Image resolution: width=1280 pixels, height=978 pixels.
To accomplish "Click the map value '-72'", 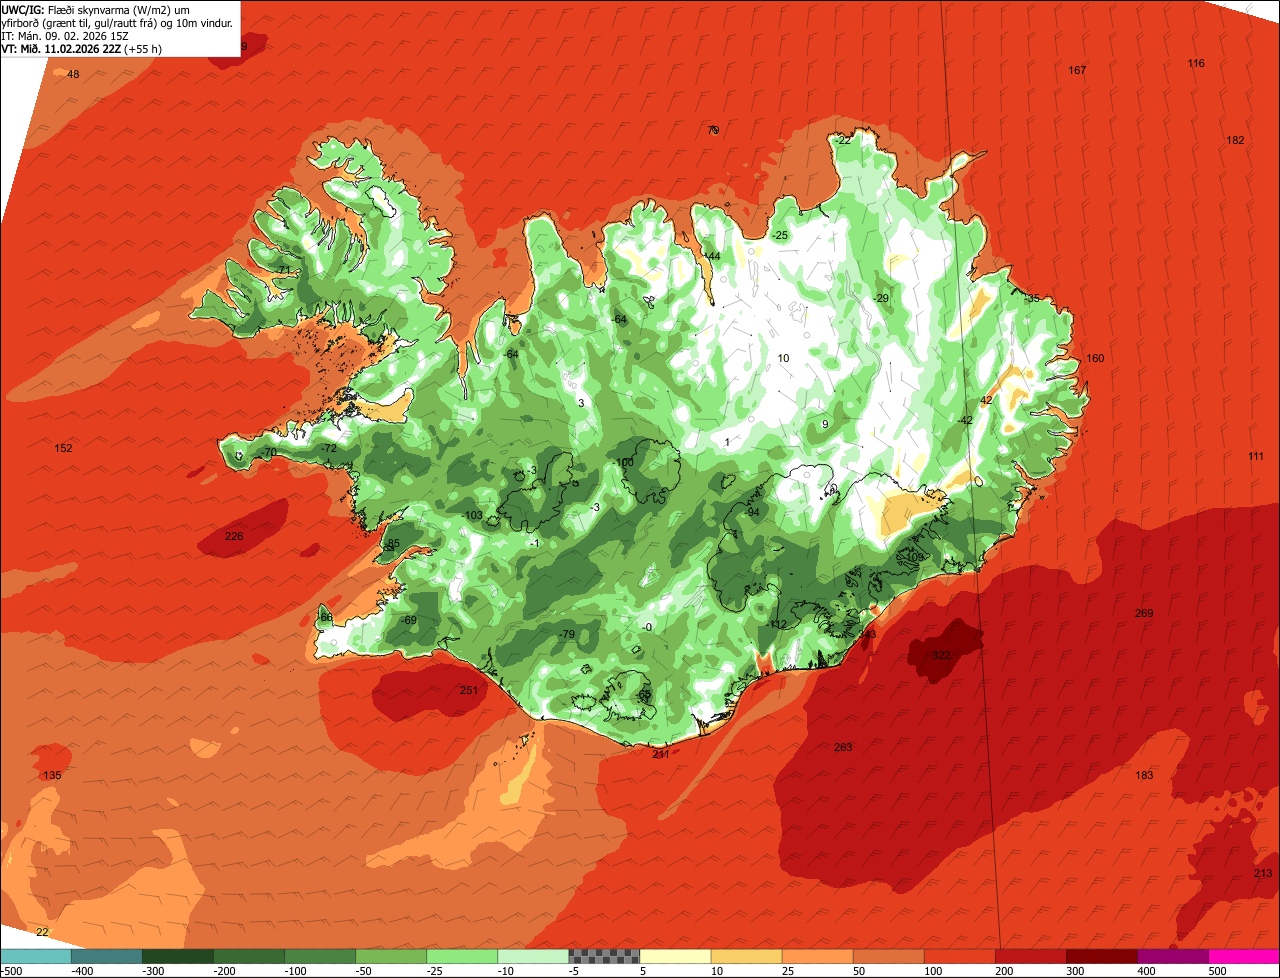I will pyautogui.click(x=329, y=448).
